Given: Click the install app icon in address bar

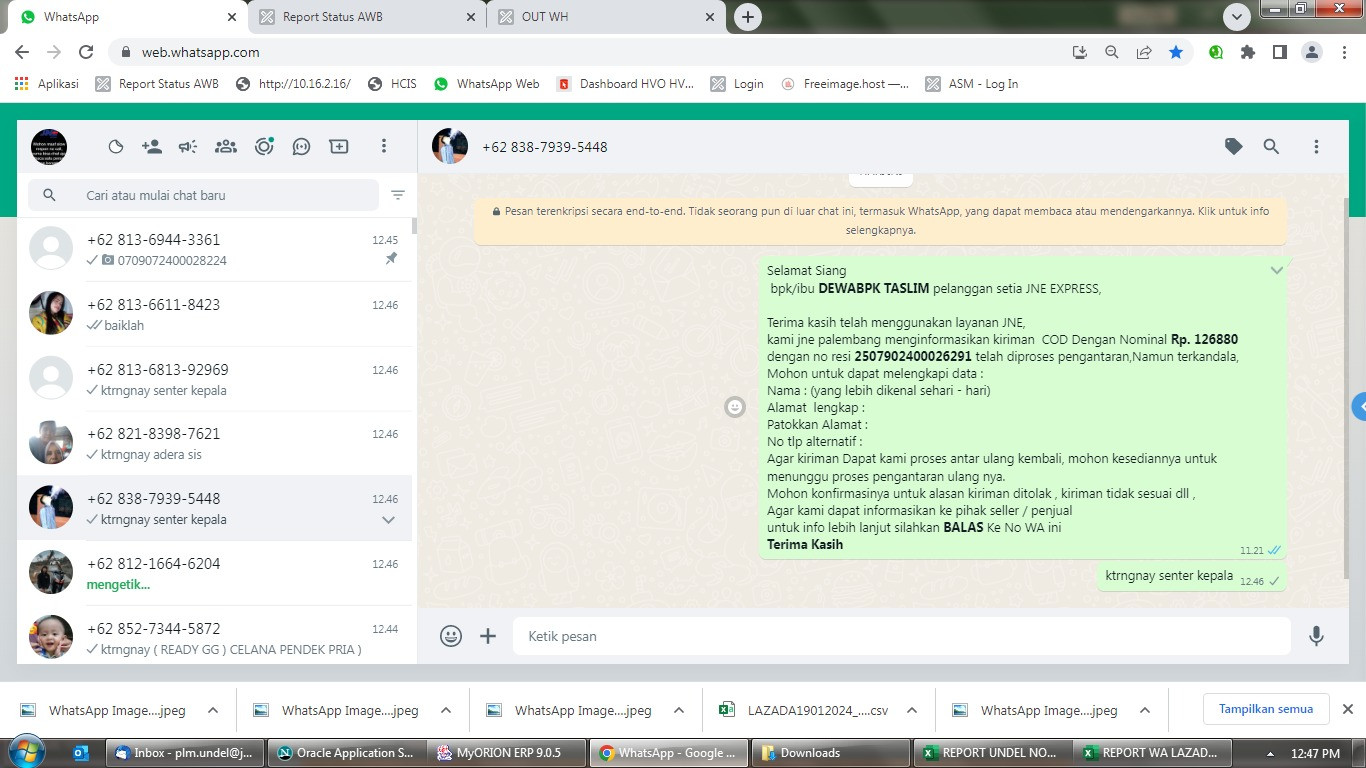Looking at the screenshot, I should click(1079, 52).
